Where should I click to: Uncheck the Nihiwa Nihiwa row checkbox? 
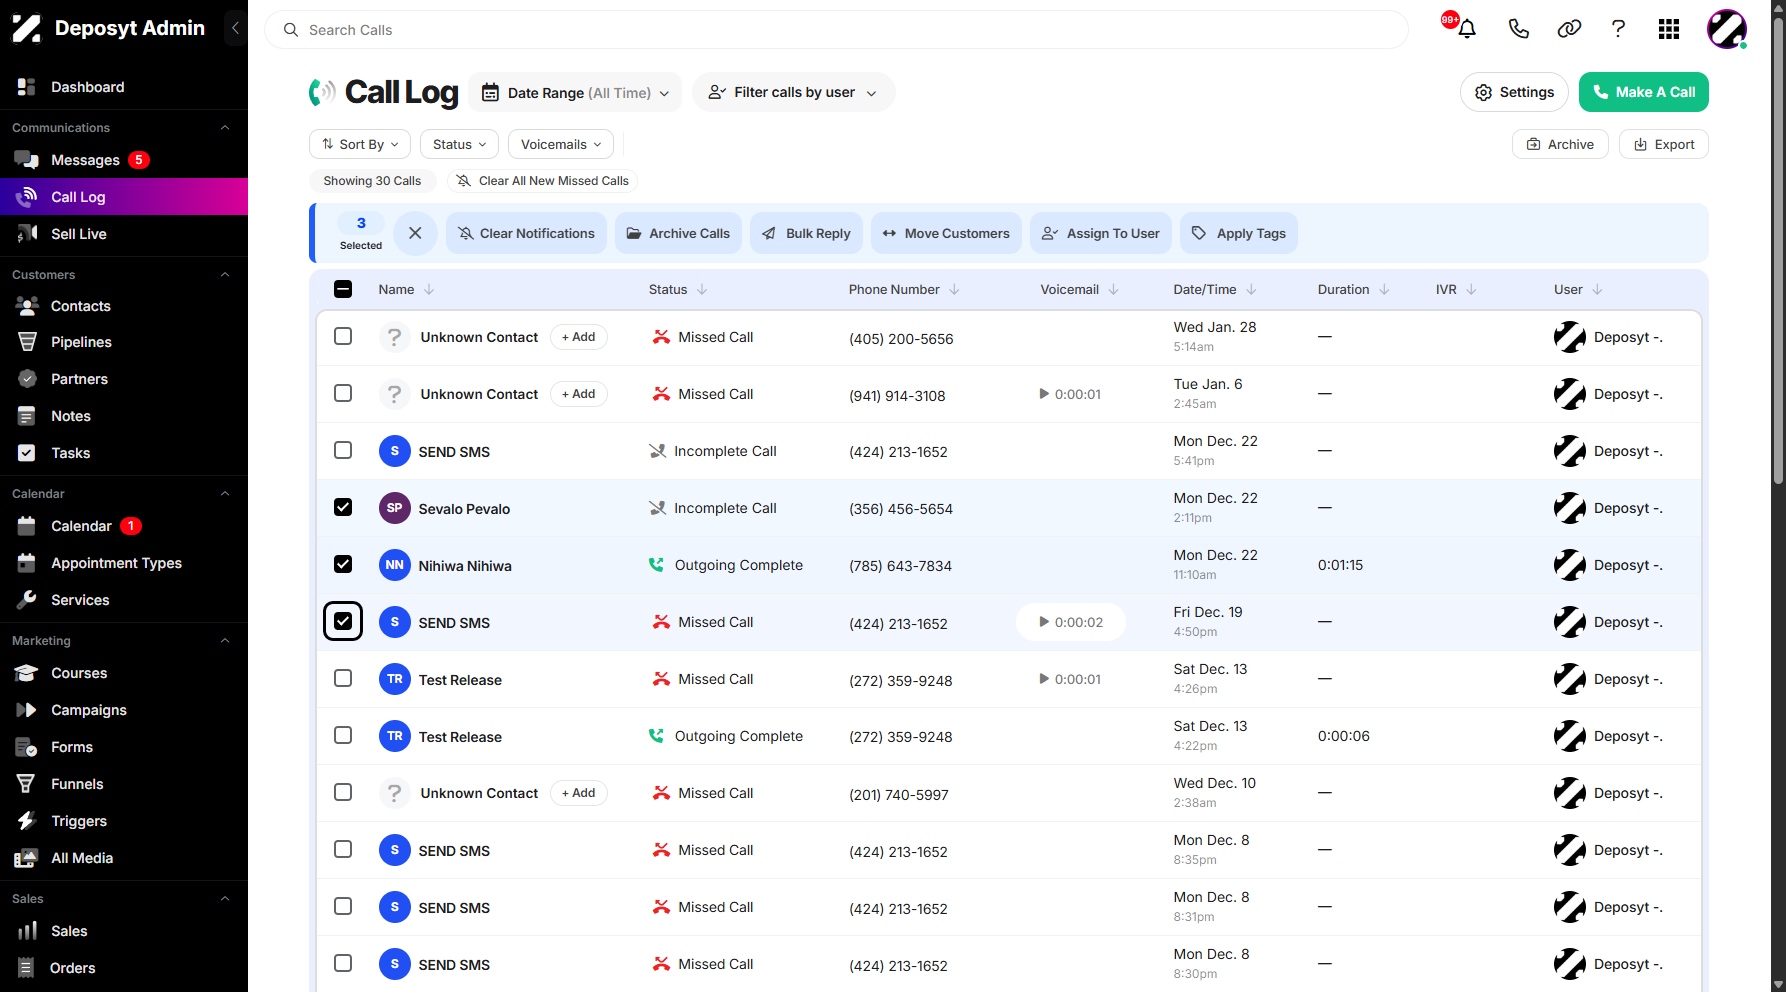[x=343, y=564]
